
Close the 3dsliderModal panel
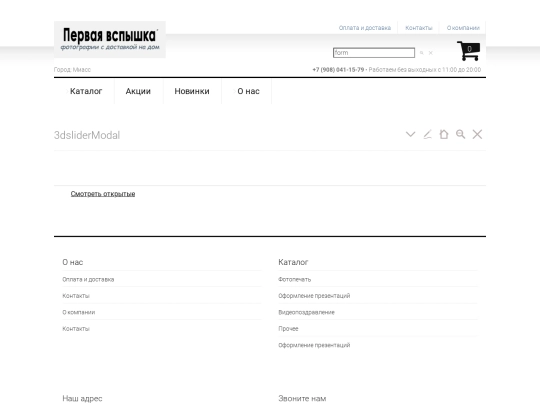(x=477, y=134)
